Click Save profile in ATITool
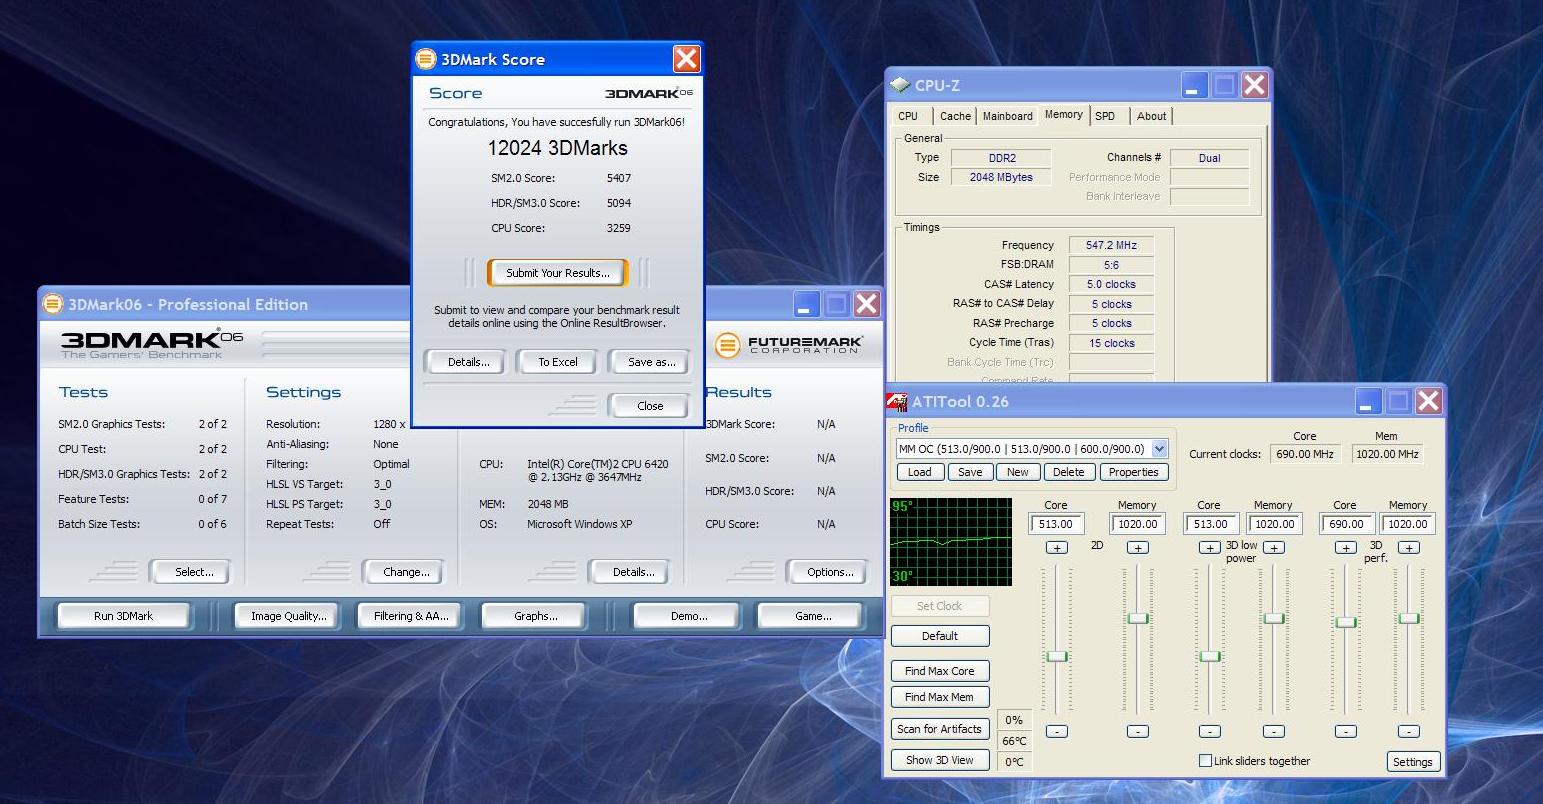Screen dimensions: 1543x804 (969, 472)
